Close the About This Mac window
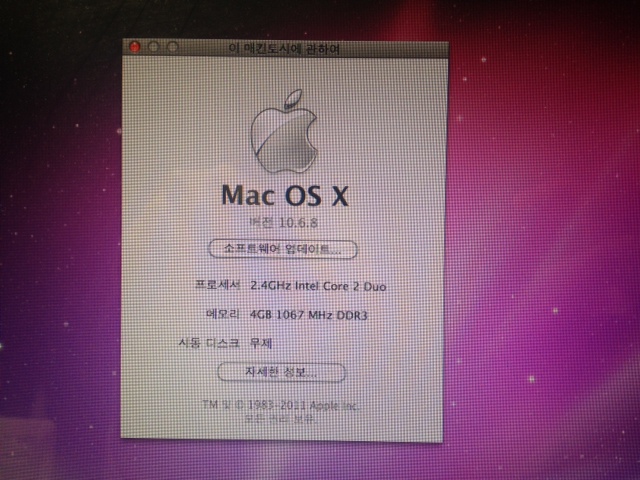The width and height of the screenshot is (640, 480). point(134,46)
